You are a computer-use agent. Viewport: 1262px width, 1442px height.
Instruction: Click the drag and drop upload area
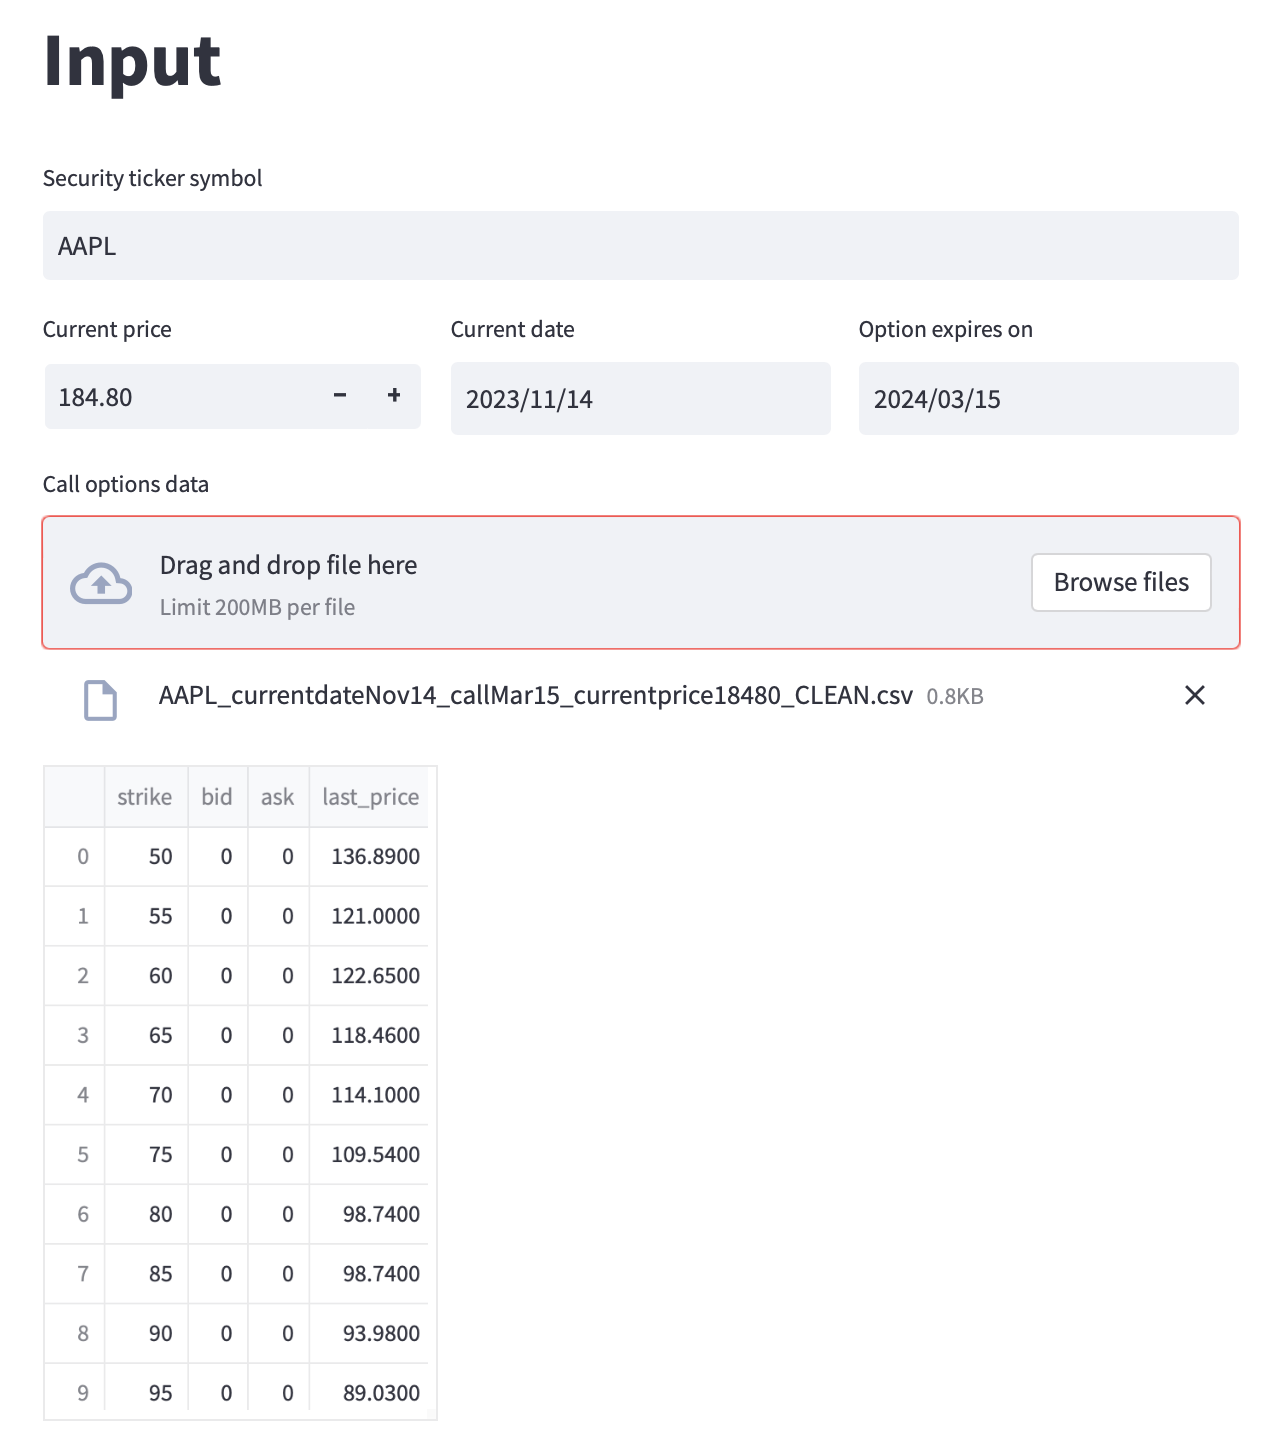(641, 583)
